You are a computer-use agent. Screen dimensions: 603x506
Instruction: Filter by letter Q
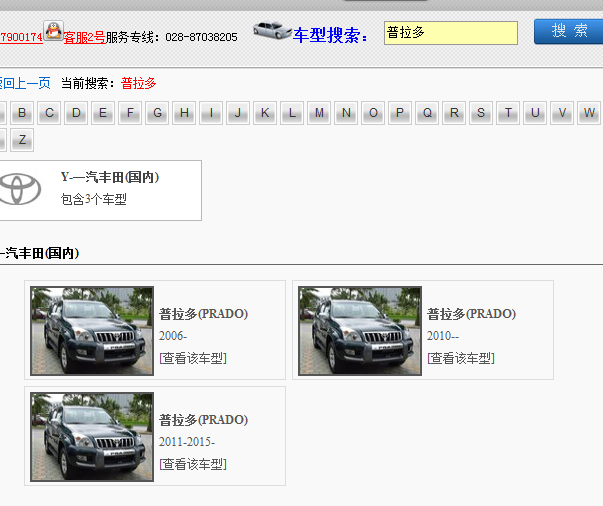coord(427,113)
